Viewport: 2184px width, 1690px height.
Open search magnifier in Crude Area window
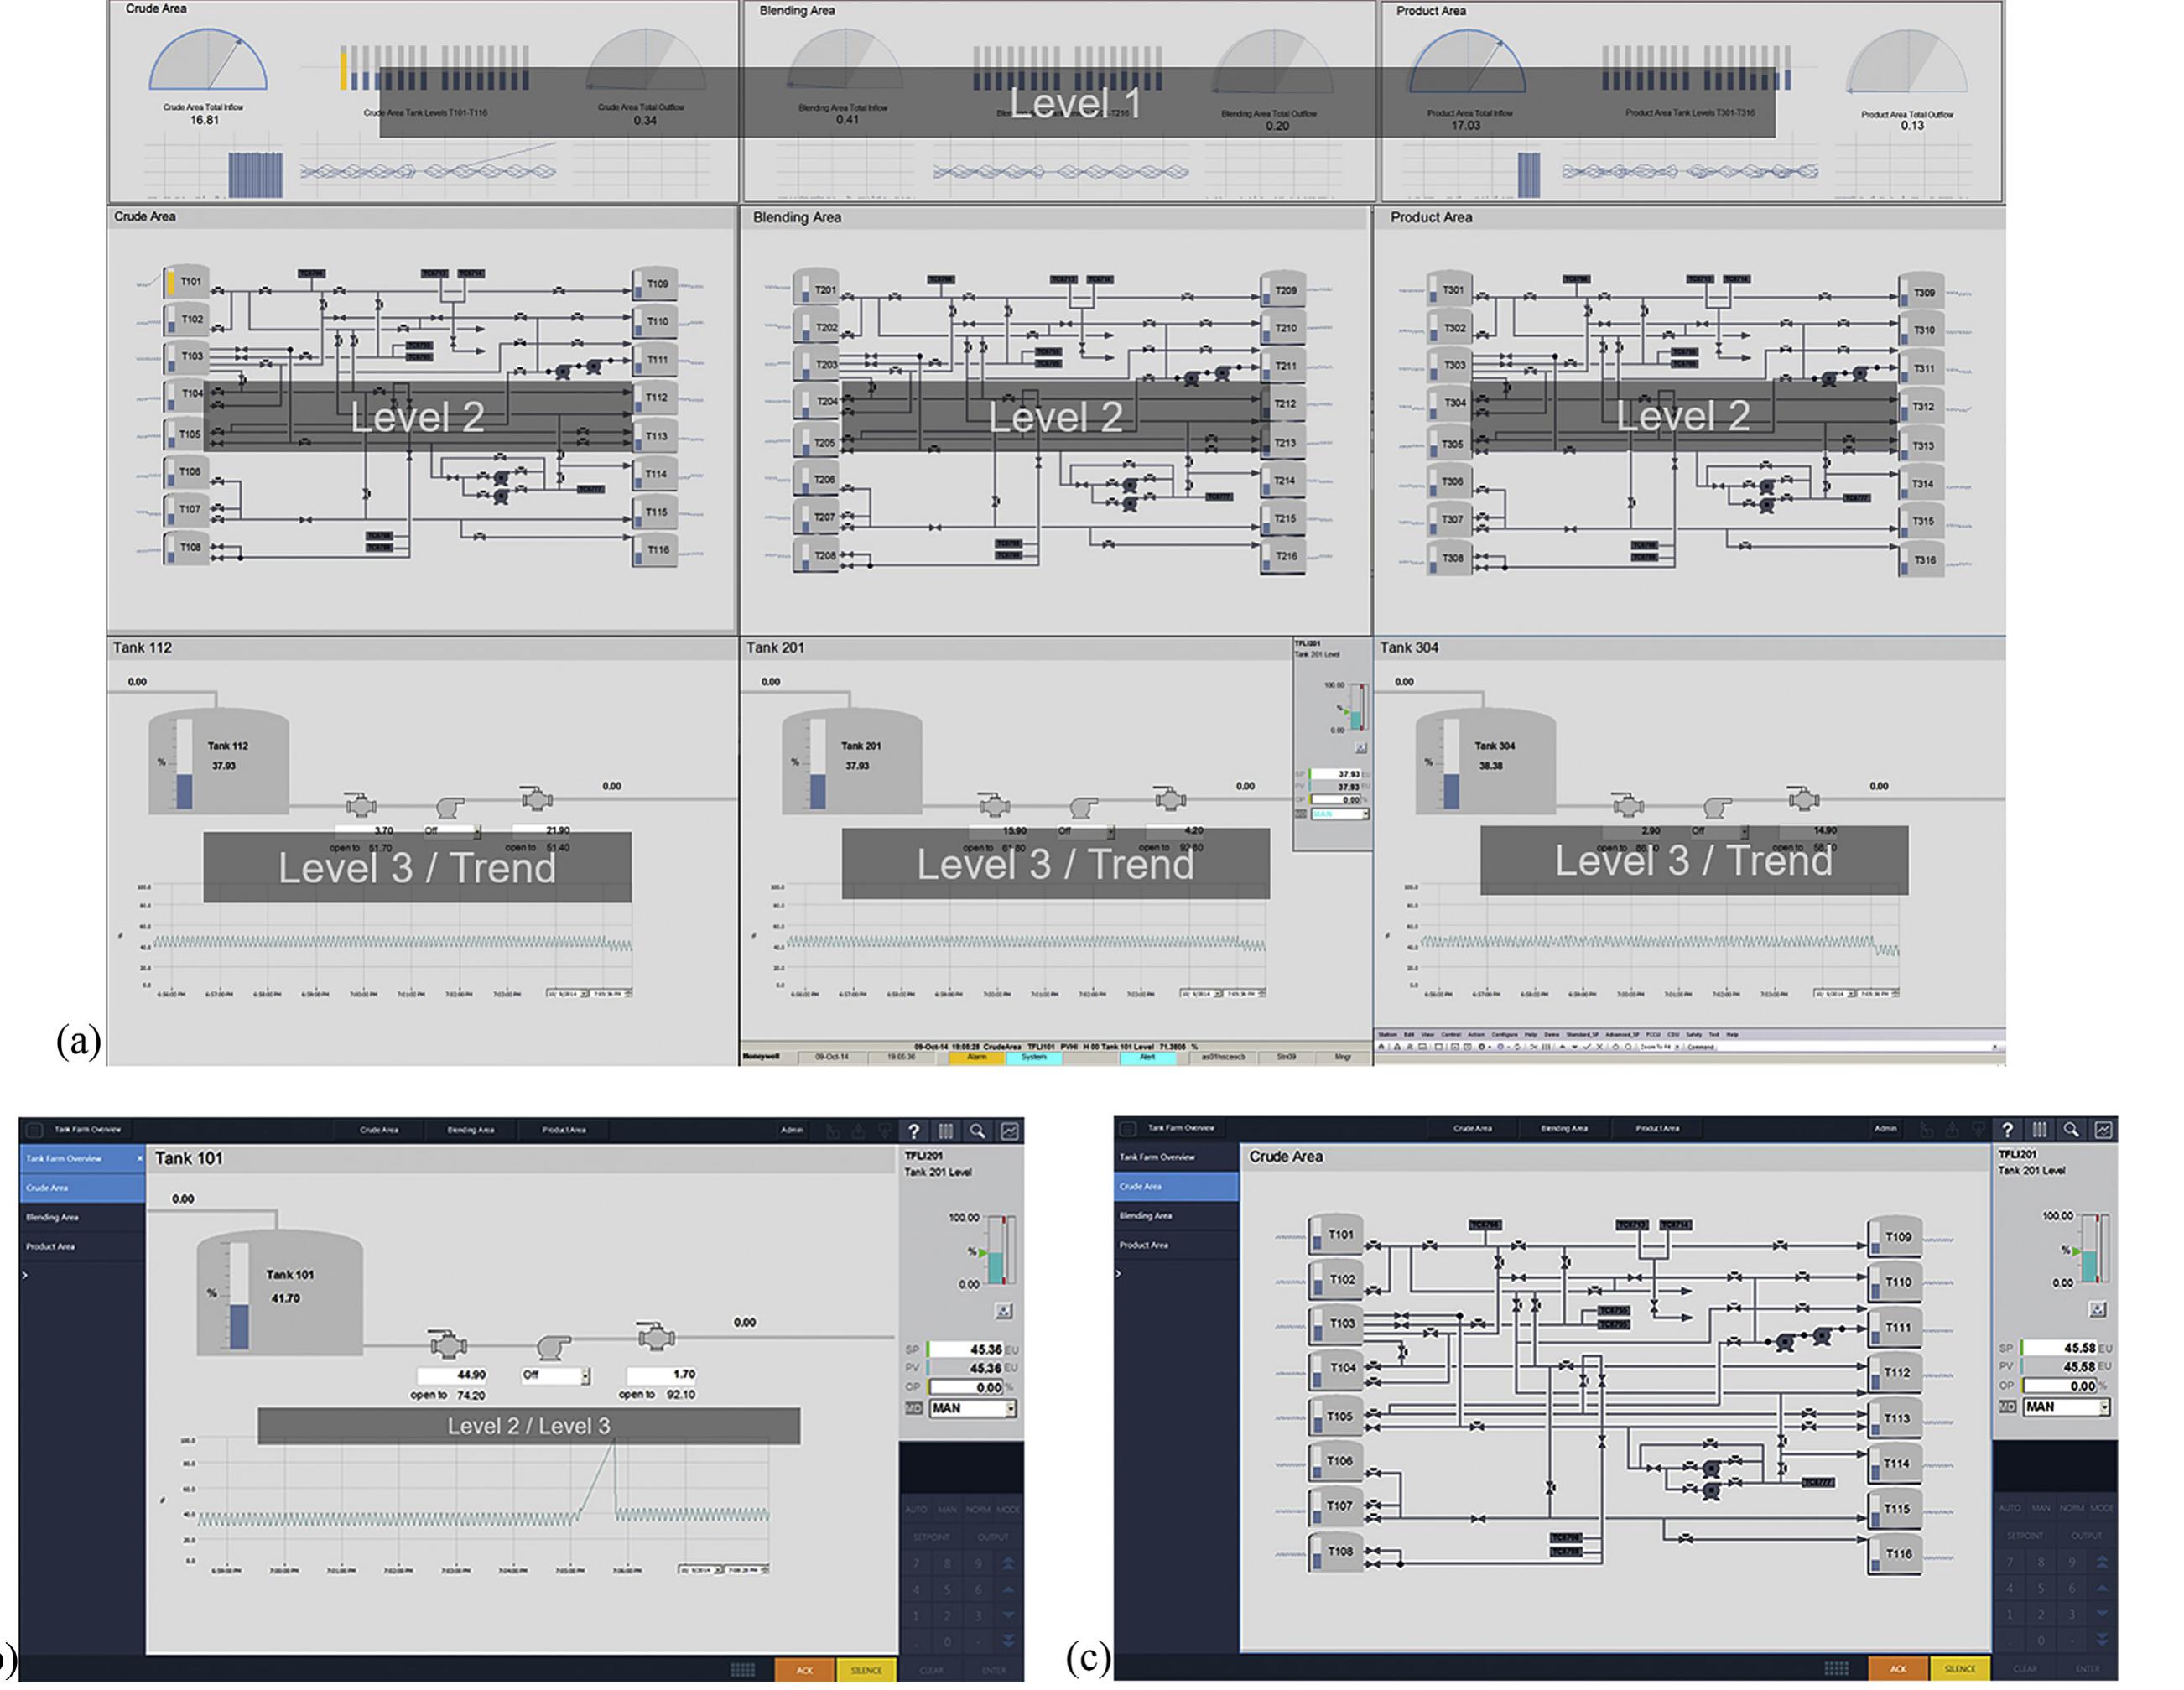coord(2071,1129)
